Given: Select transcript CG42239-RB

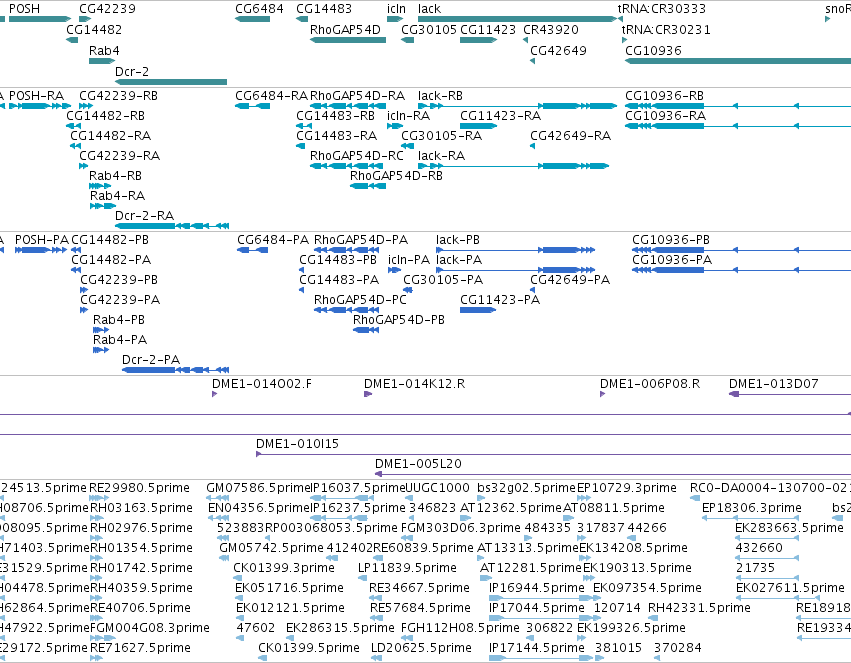Looking at the screenshot, I should tap(86, 106).
